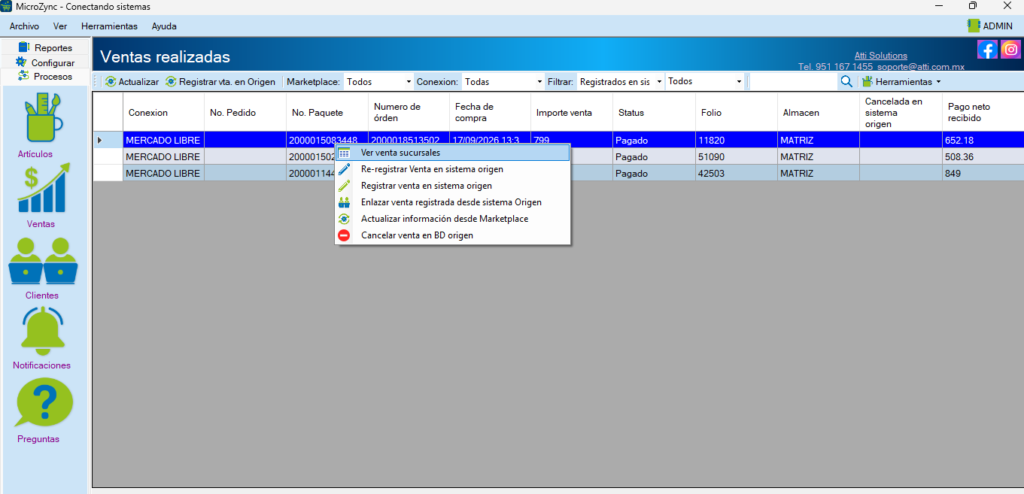Click the ADMIN user icon
Image resolution: width=1024 pixels, height=494 pixels.
click(x=974, y=26)
